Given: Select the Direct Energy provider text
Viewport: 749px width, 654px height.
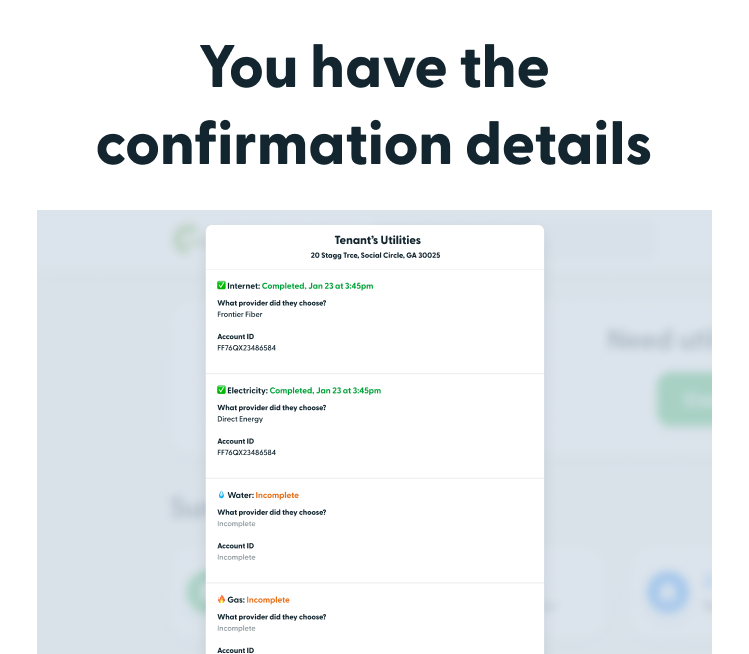Looking at the screenshot, I should pos(240,419).
